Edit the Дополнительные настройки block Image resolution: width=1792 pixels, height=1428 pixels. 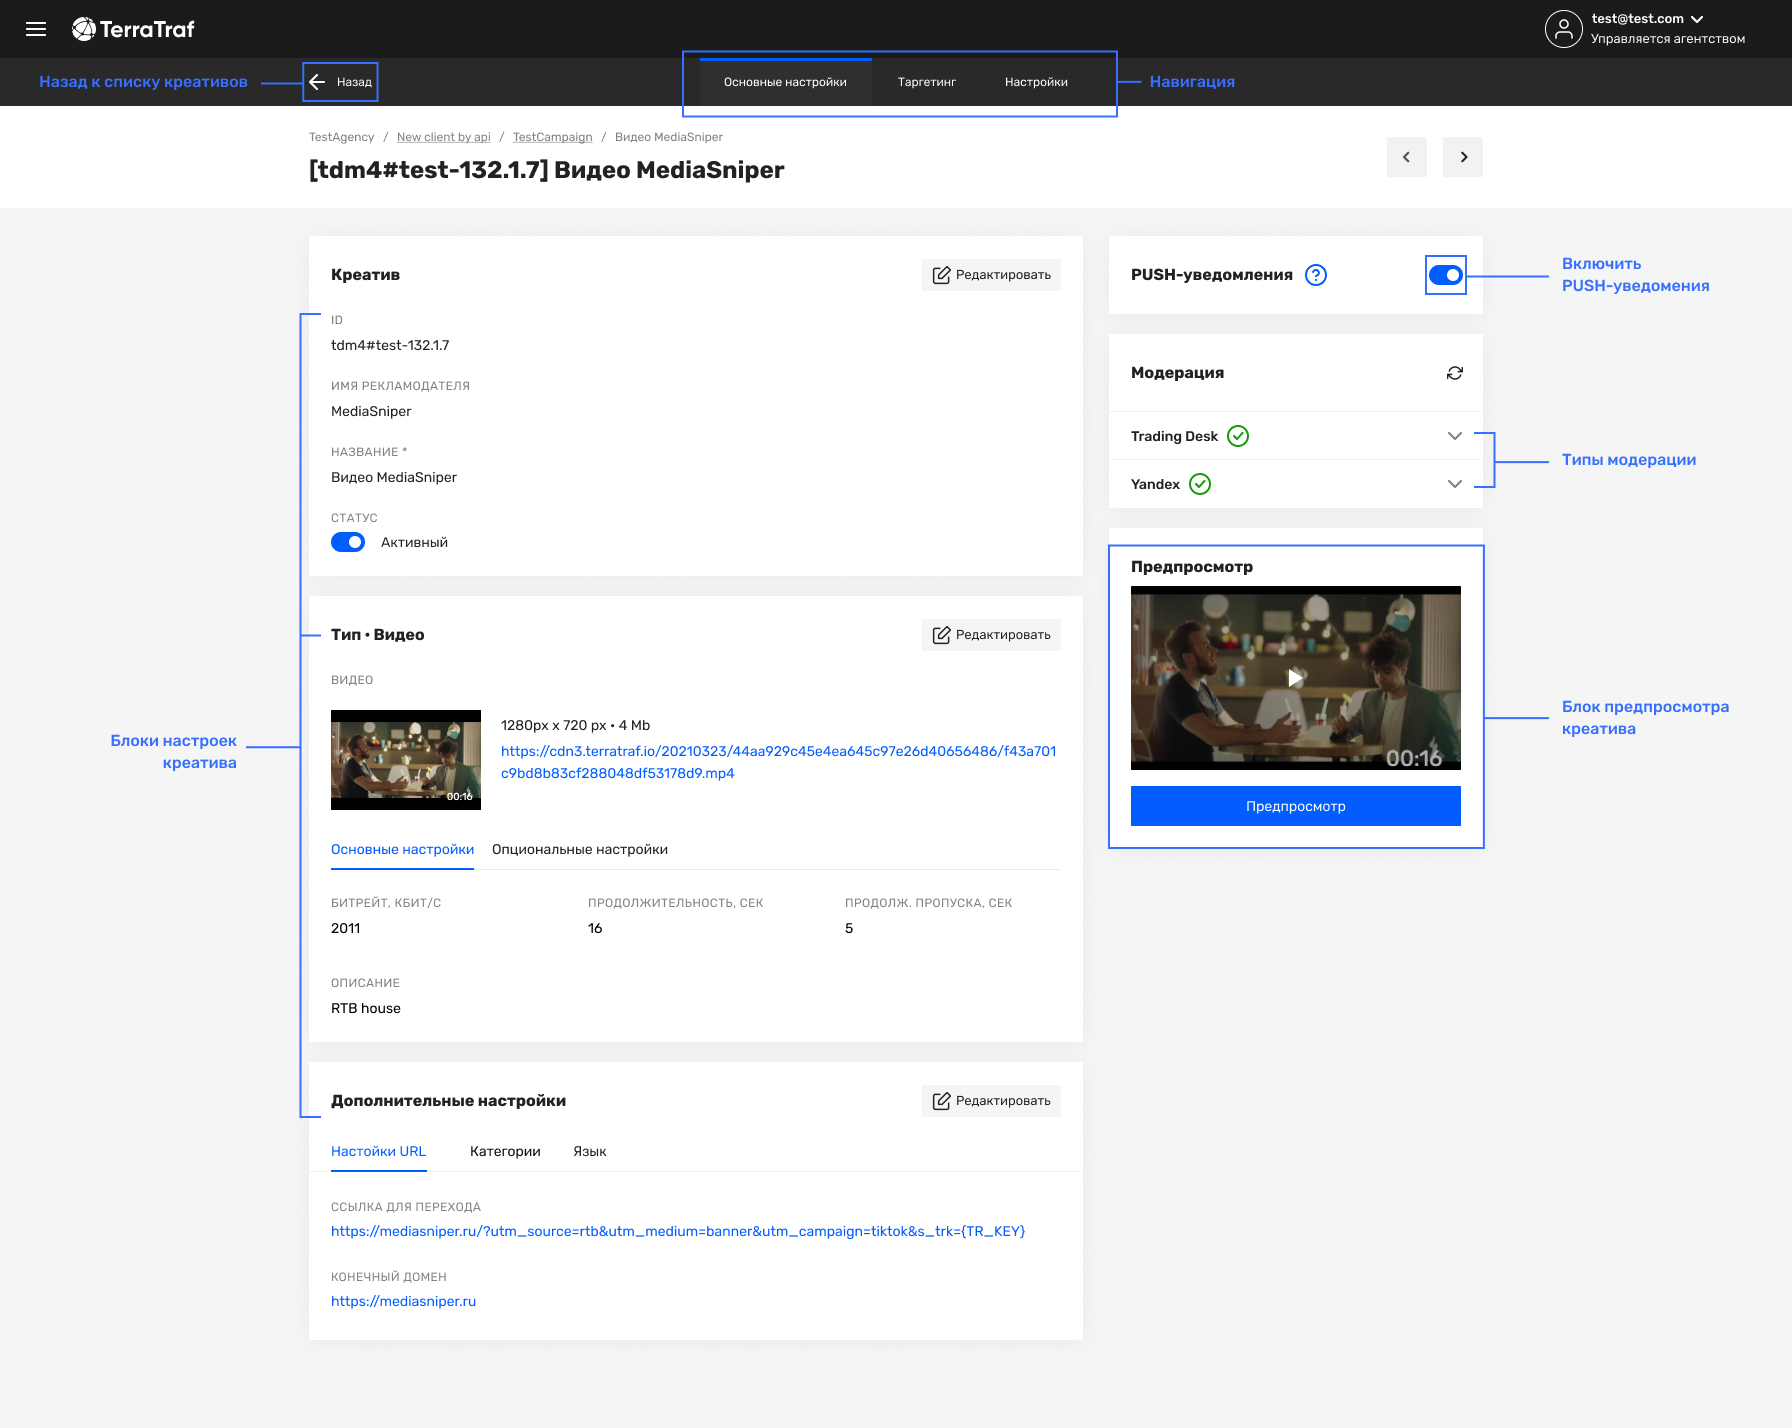click(991, 1101)
